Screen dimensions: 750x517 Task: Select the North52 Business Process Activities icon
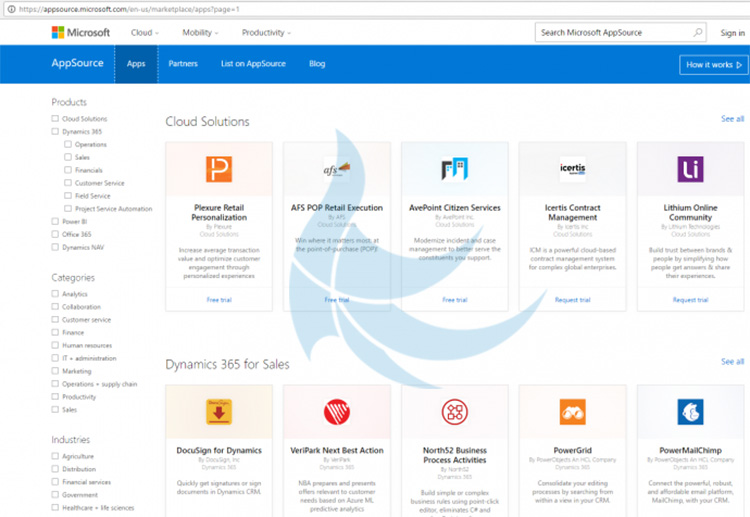454,412
